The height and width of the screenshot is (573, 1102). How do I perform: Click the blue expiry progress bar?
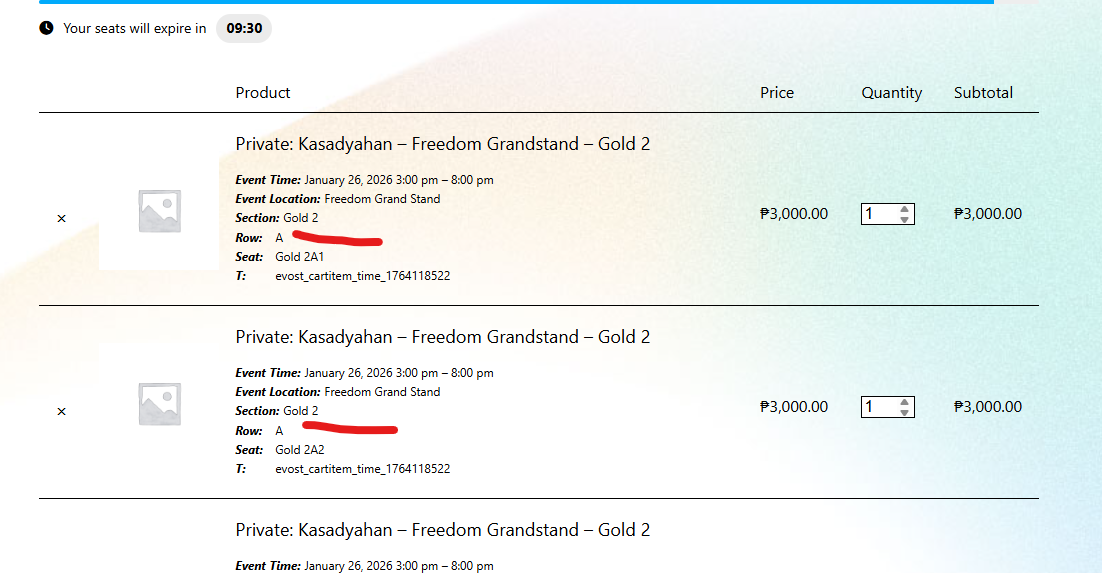(x=516, y=2)
